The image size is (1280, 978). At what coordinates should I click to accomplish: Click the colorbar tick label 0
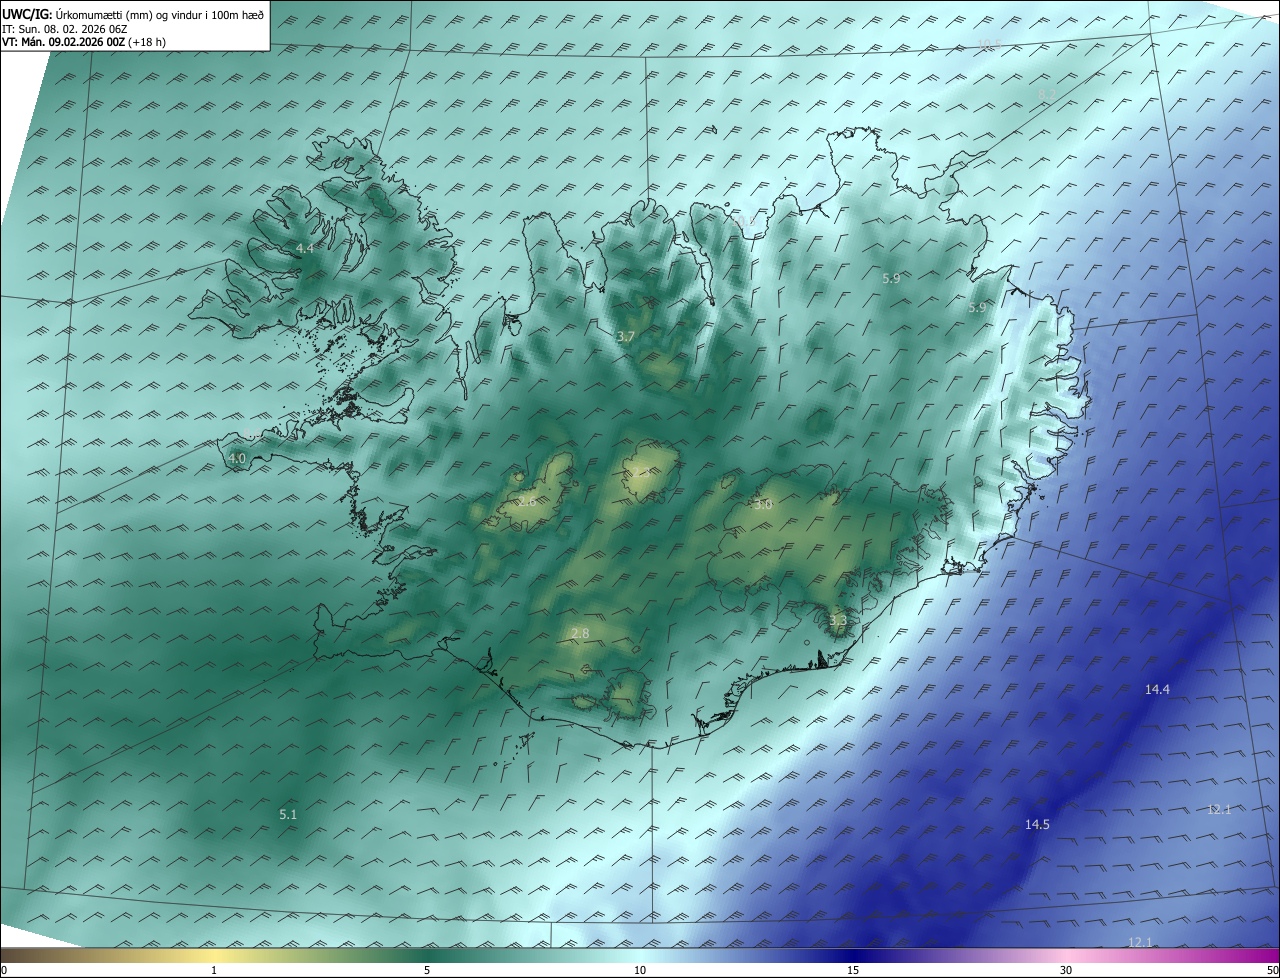click(4, 970)
